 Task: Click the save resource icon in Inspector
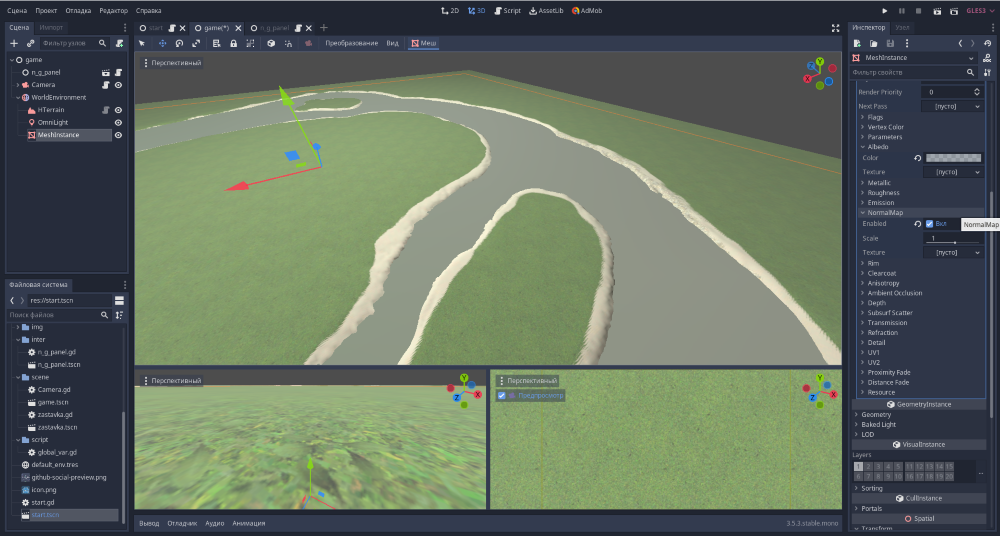890,43
